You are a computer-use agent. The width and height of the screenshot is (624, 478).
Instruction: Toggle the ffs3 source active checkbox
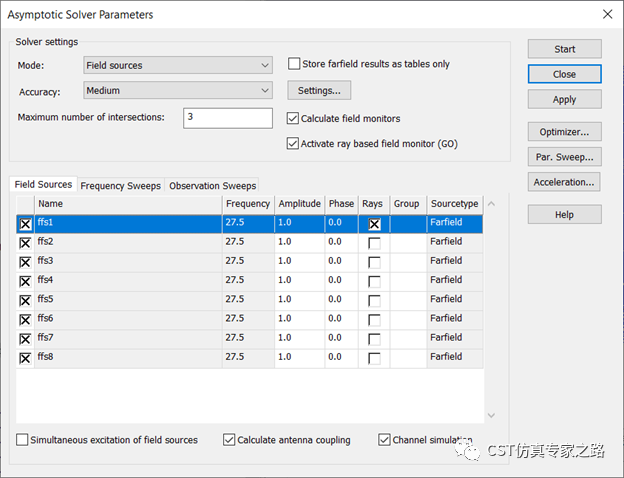tap(25, 262)
